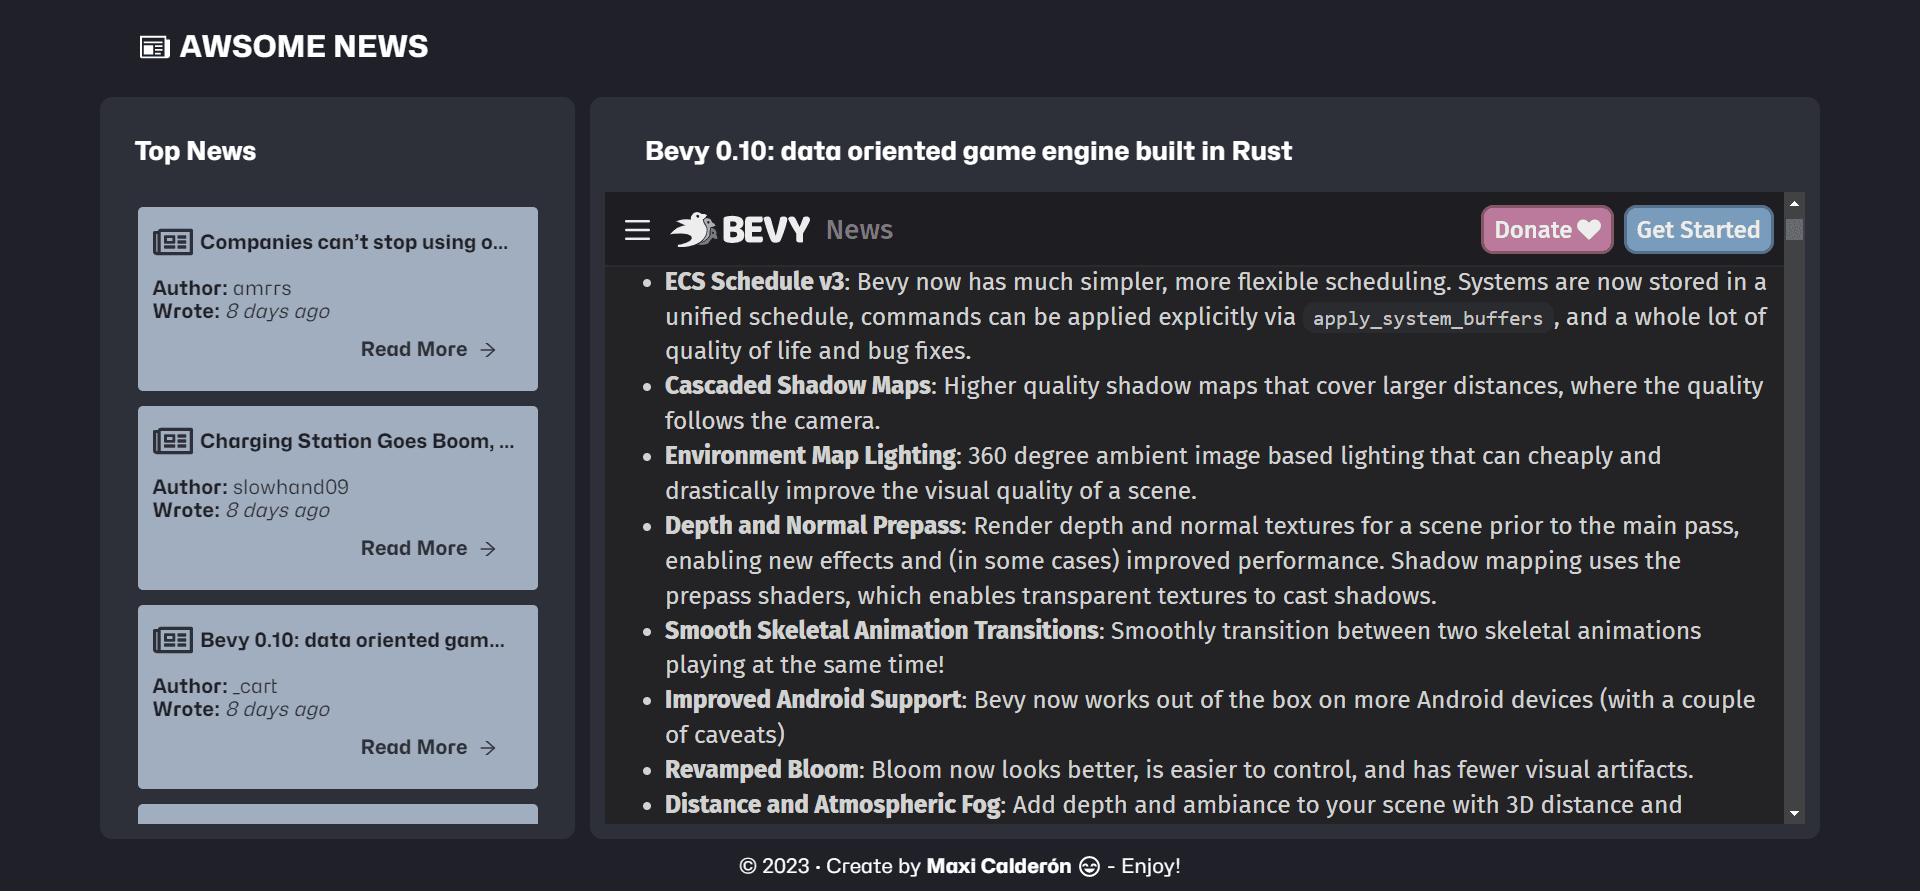Screen dimensions: 1920x891
Task: Click the Get Started button
Action: pyautogui.click(x=1698, y=230)
